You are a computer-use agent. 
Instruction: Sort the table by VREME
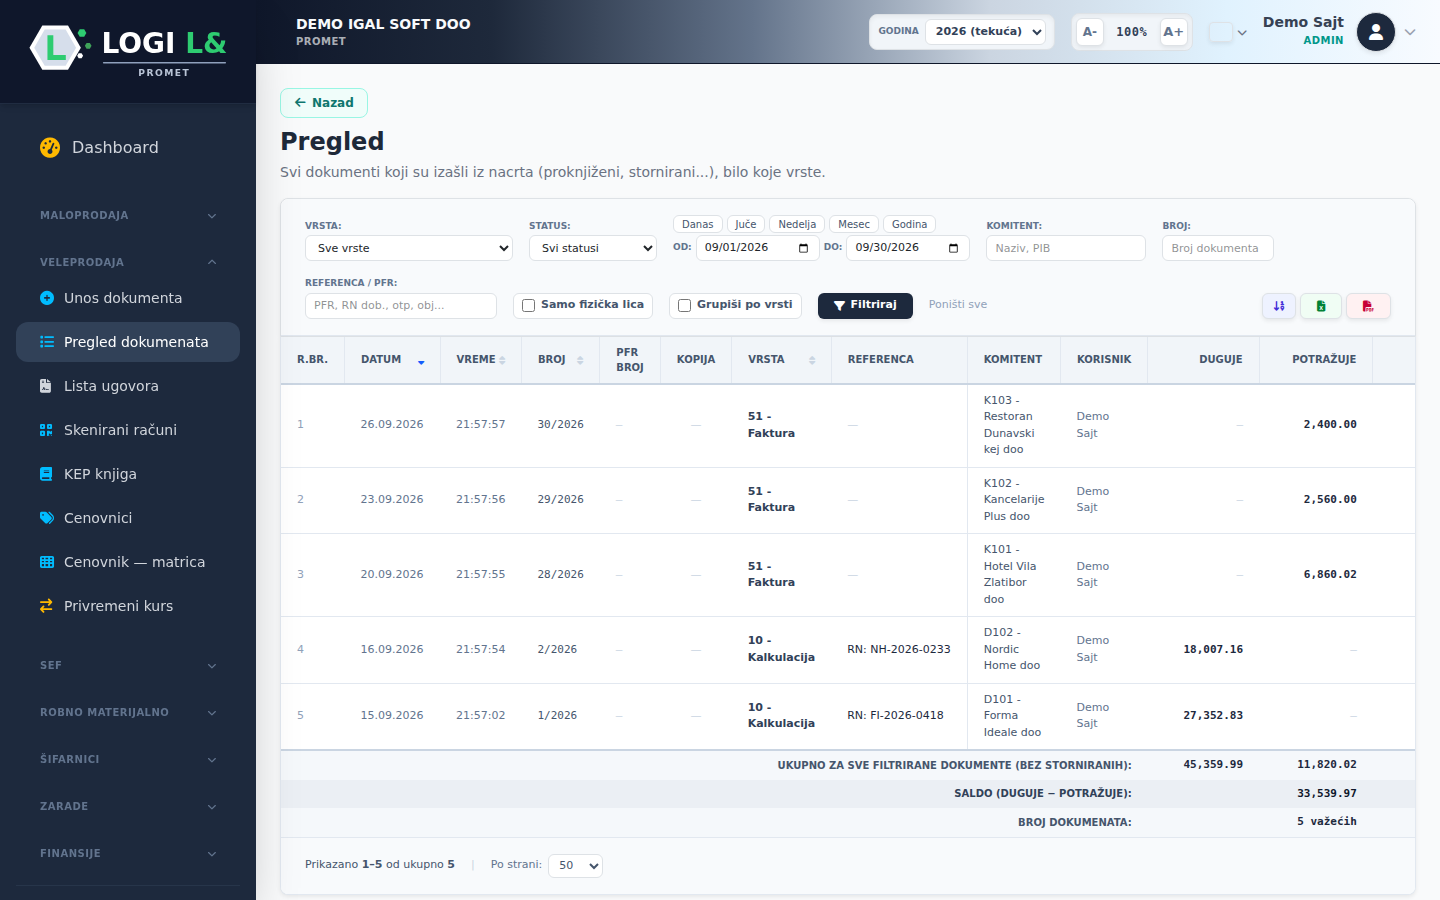point(481,360)
